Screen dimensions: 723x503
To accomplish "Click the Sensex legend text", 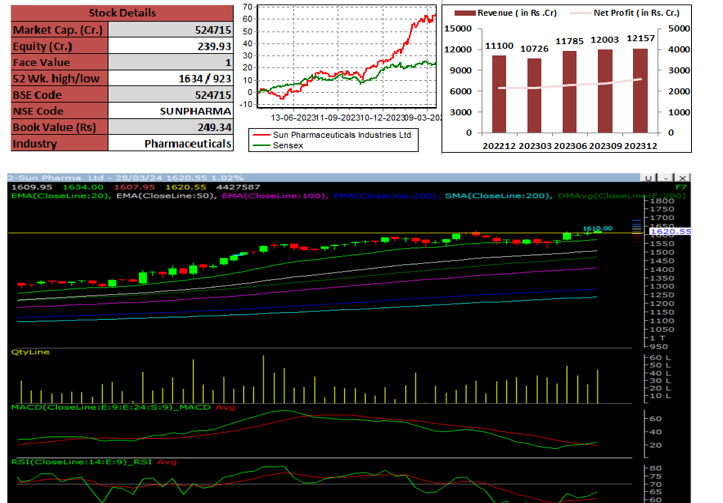I will point(288,145).
